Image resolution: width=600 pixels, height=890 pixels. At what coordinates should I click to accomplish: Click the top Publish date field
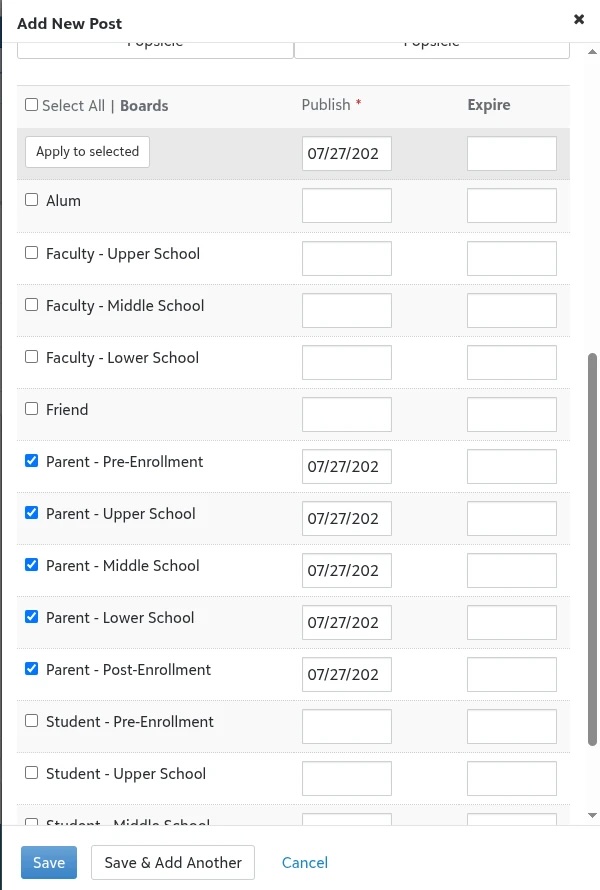point(347,153)
